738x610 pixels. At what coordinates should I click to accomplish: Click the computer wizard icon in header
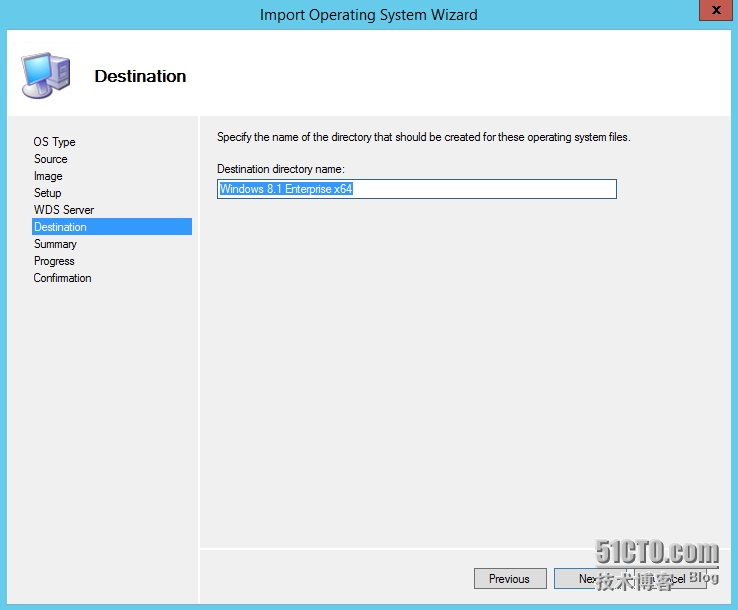[x=46, y=75]
